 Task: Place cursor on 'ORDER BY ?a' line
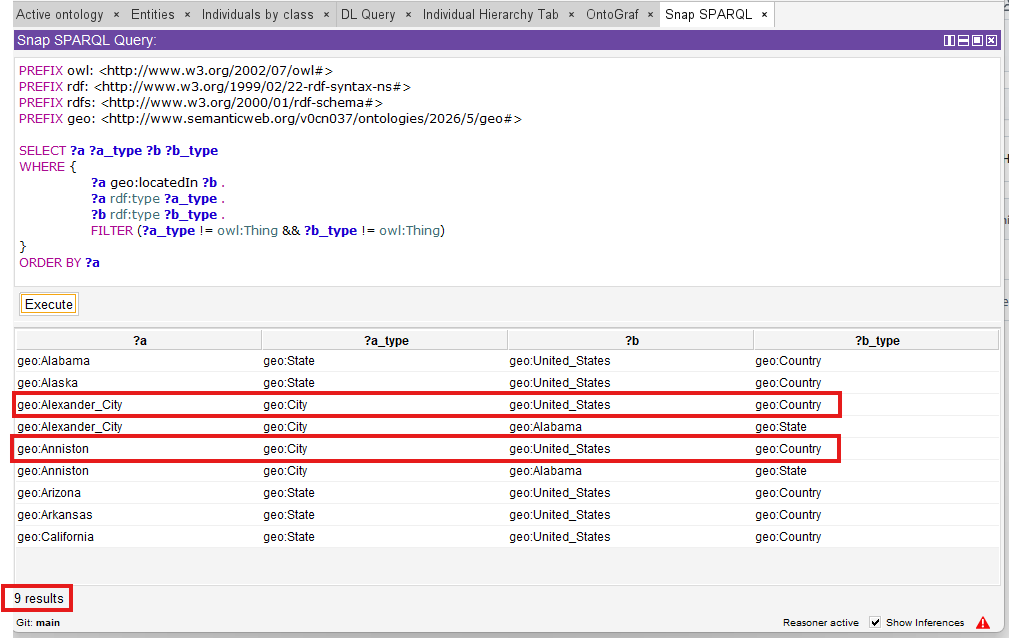click(59, 262)
